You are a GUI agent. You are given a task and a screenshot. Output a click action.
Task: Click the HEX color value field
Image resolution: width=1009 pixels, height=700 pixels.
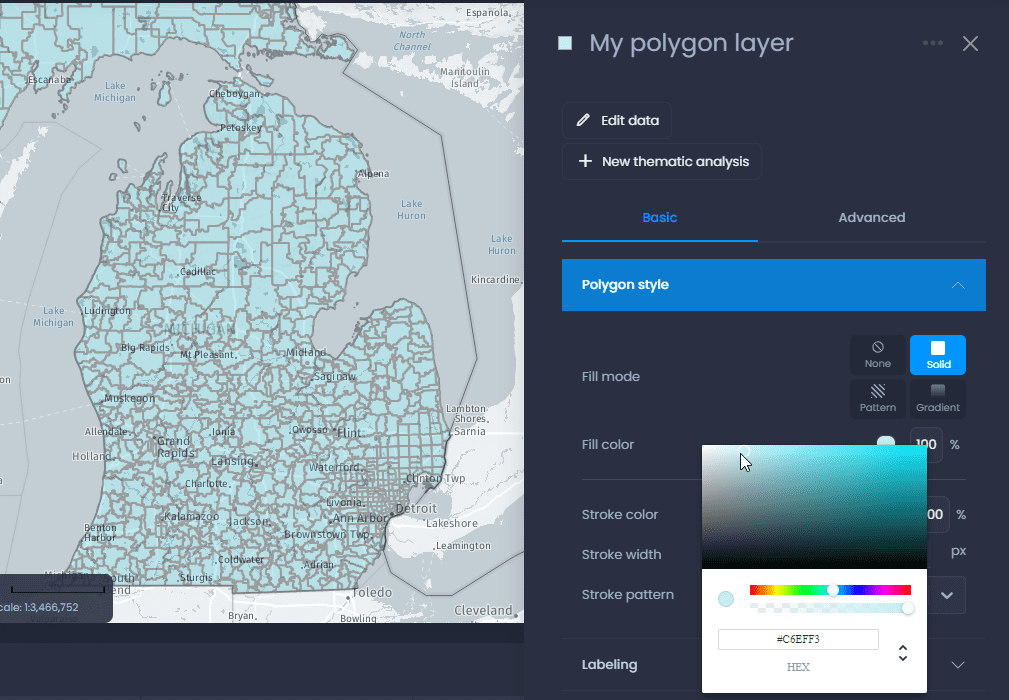pos(798,639)
